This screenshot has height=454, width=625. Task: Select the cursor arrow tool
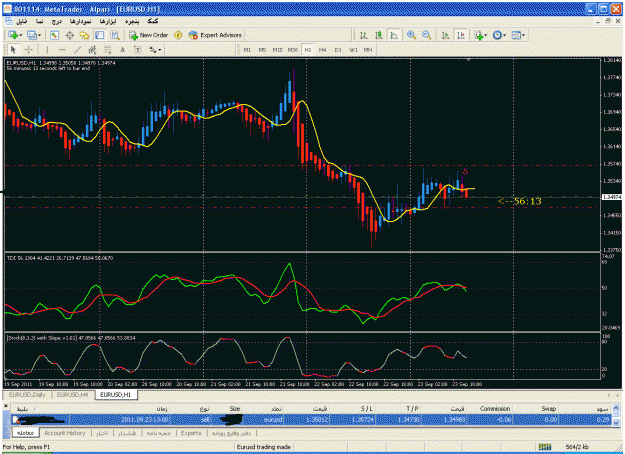click(13, 50)
